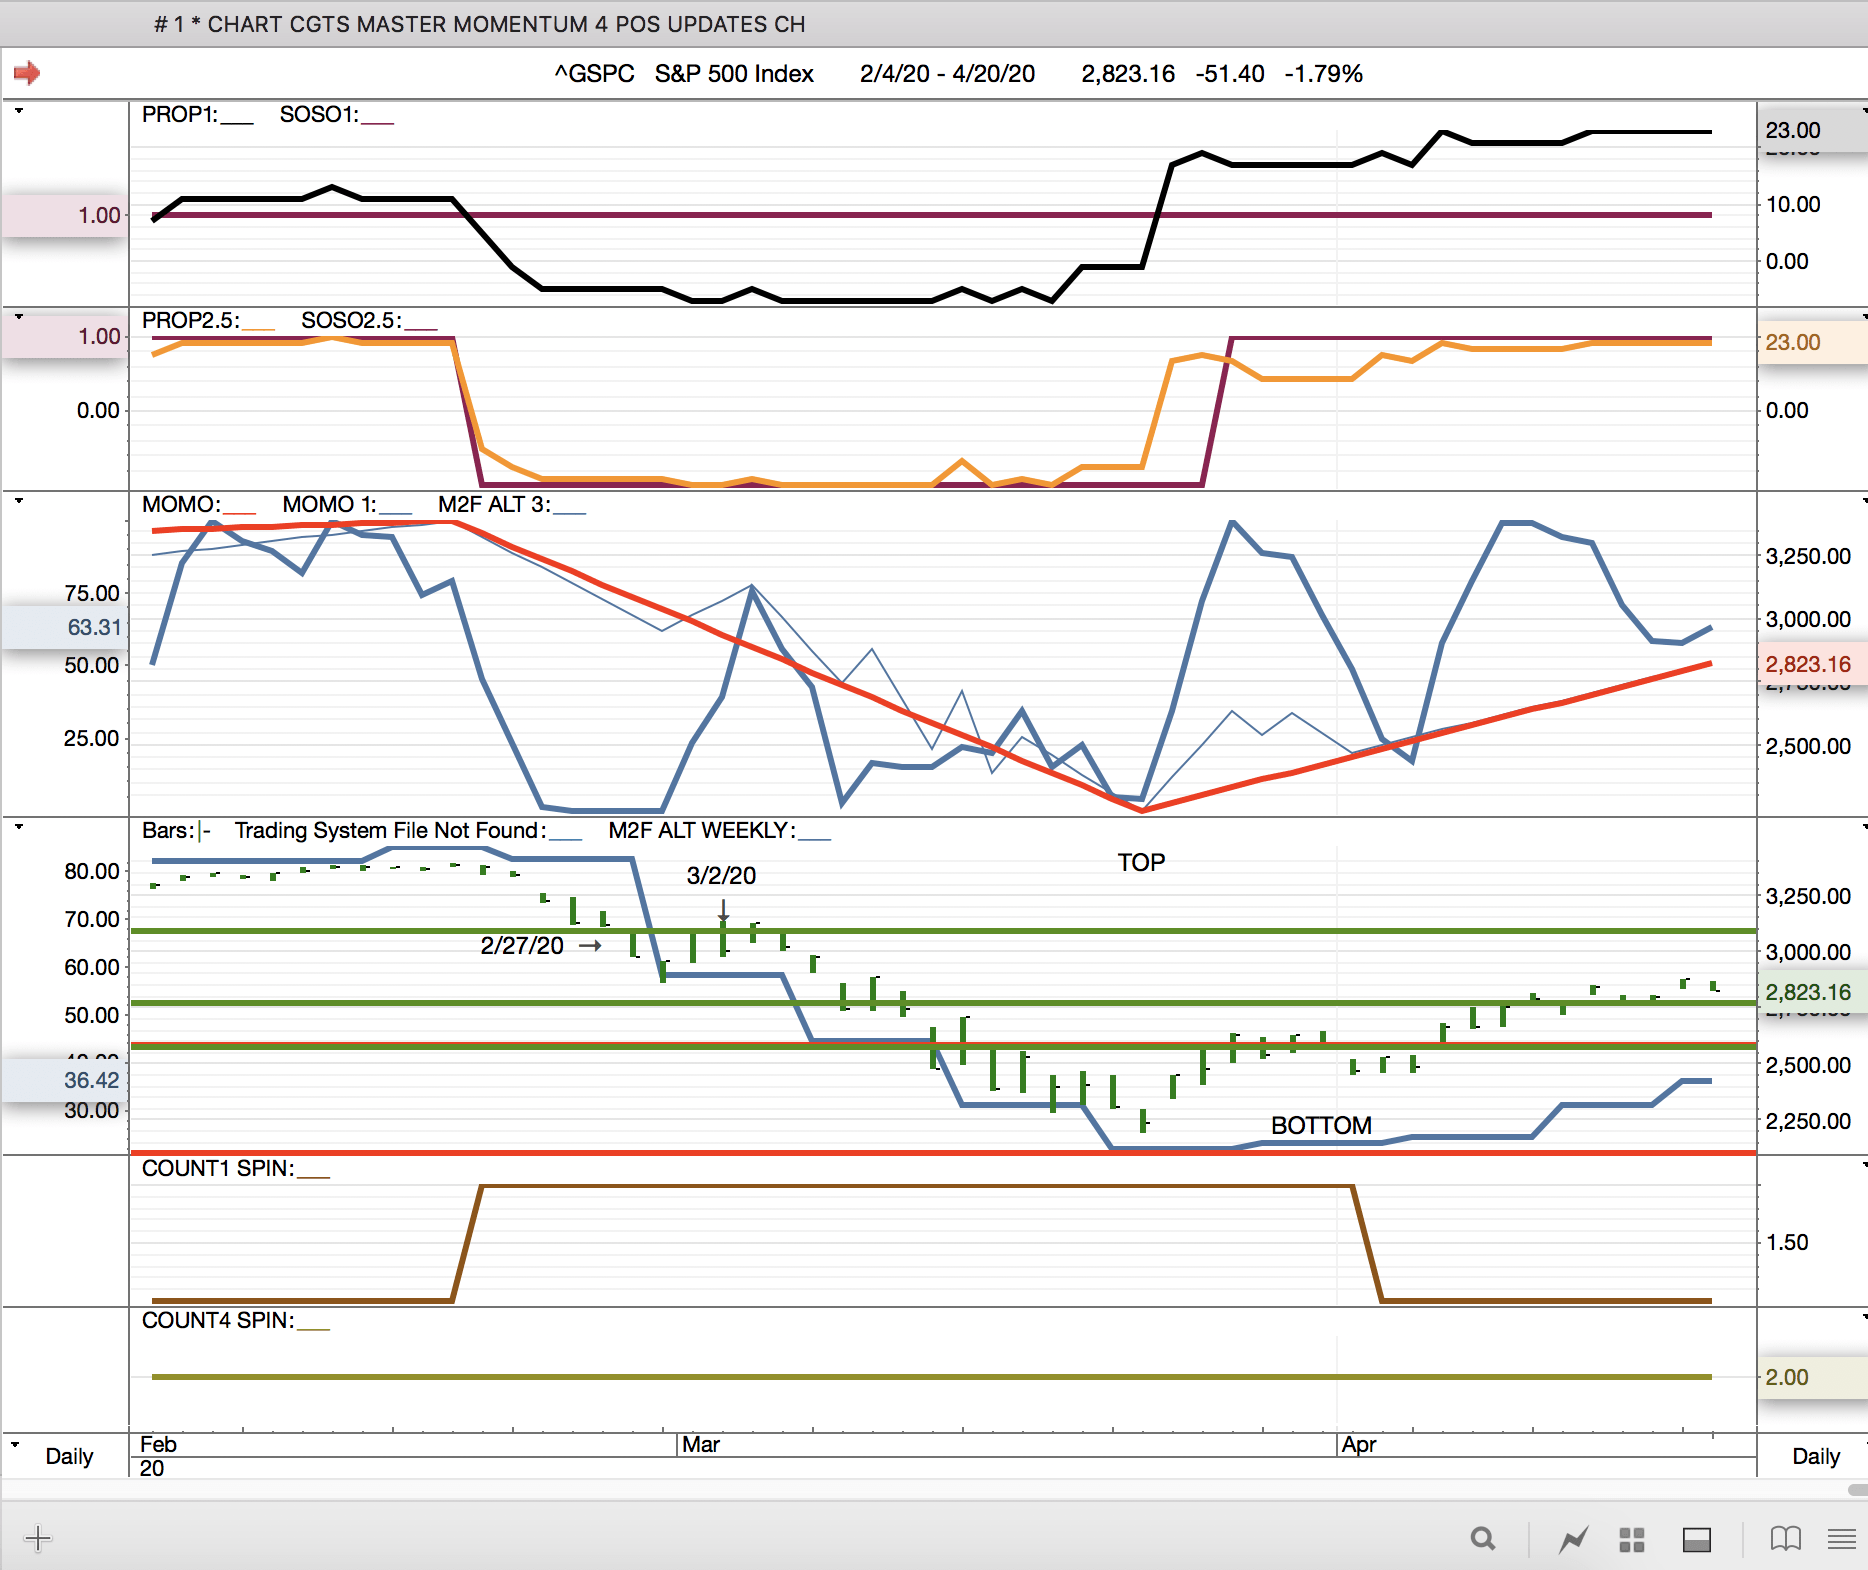Open the left Daily period dropdown
1868x1570 pixels.
pyautogui.click(x=15, y=1445)
